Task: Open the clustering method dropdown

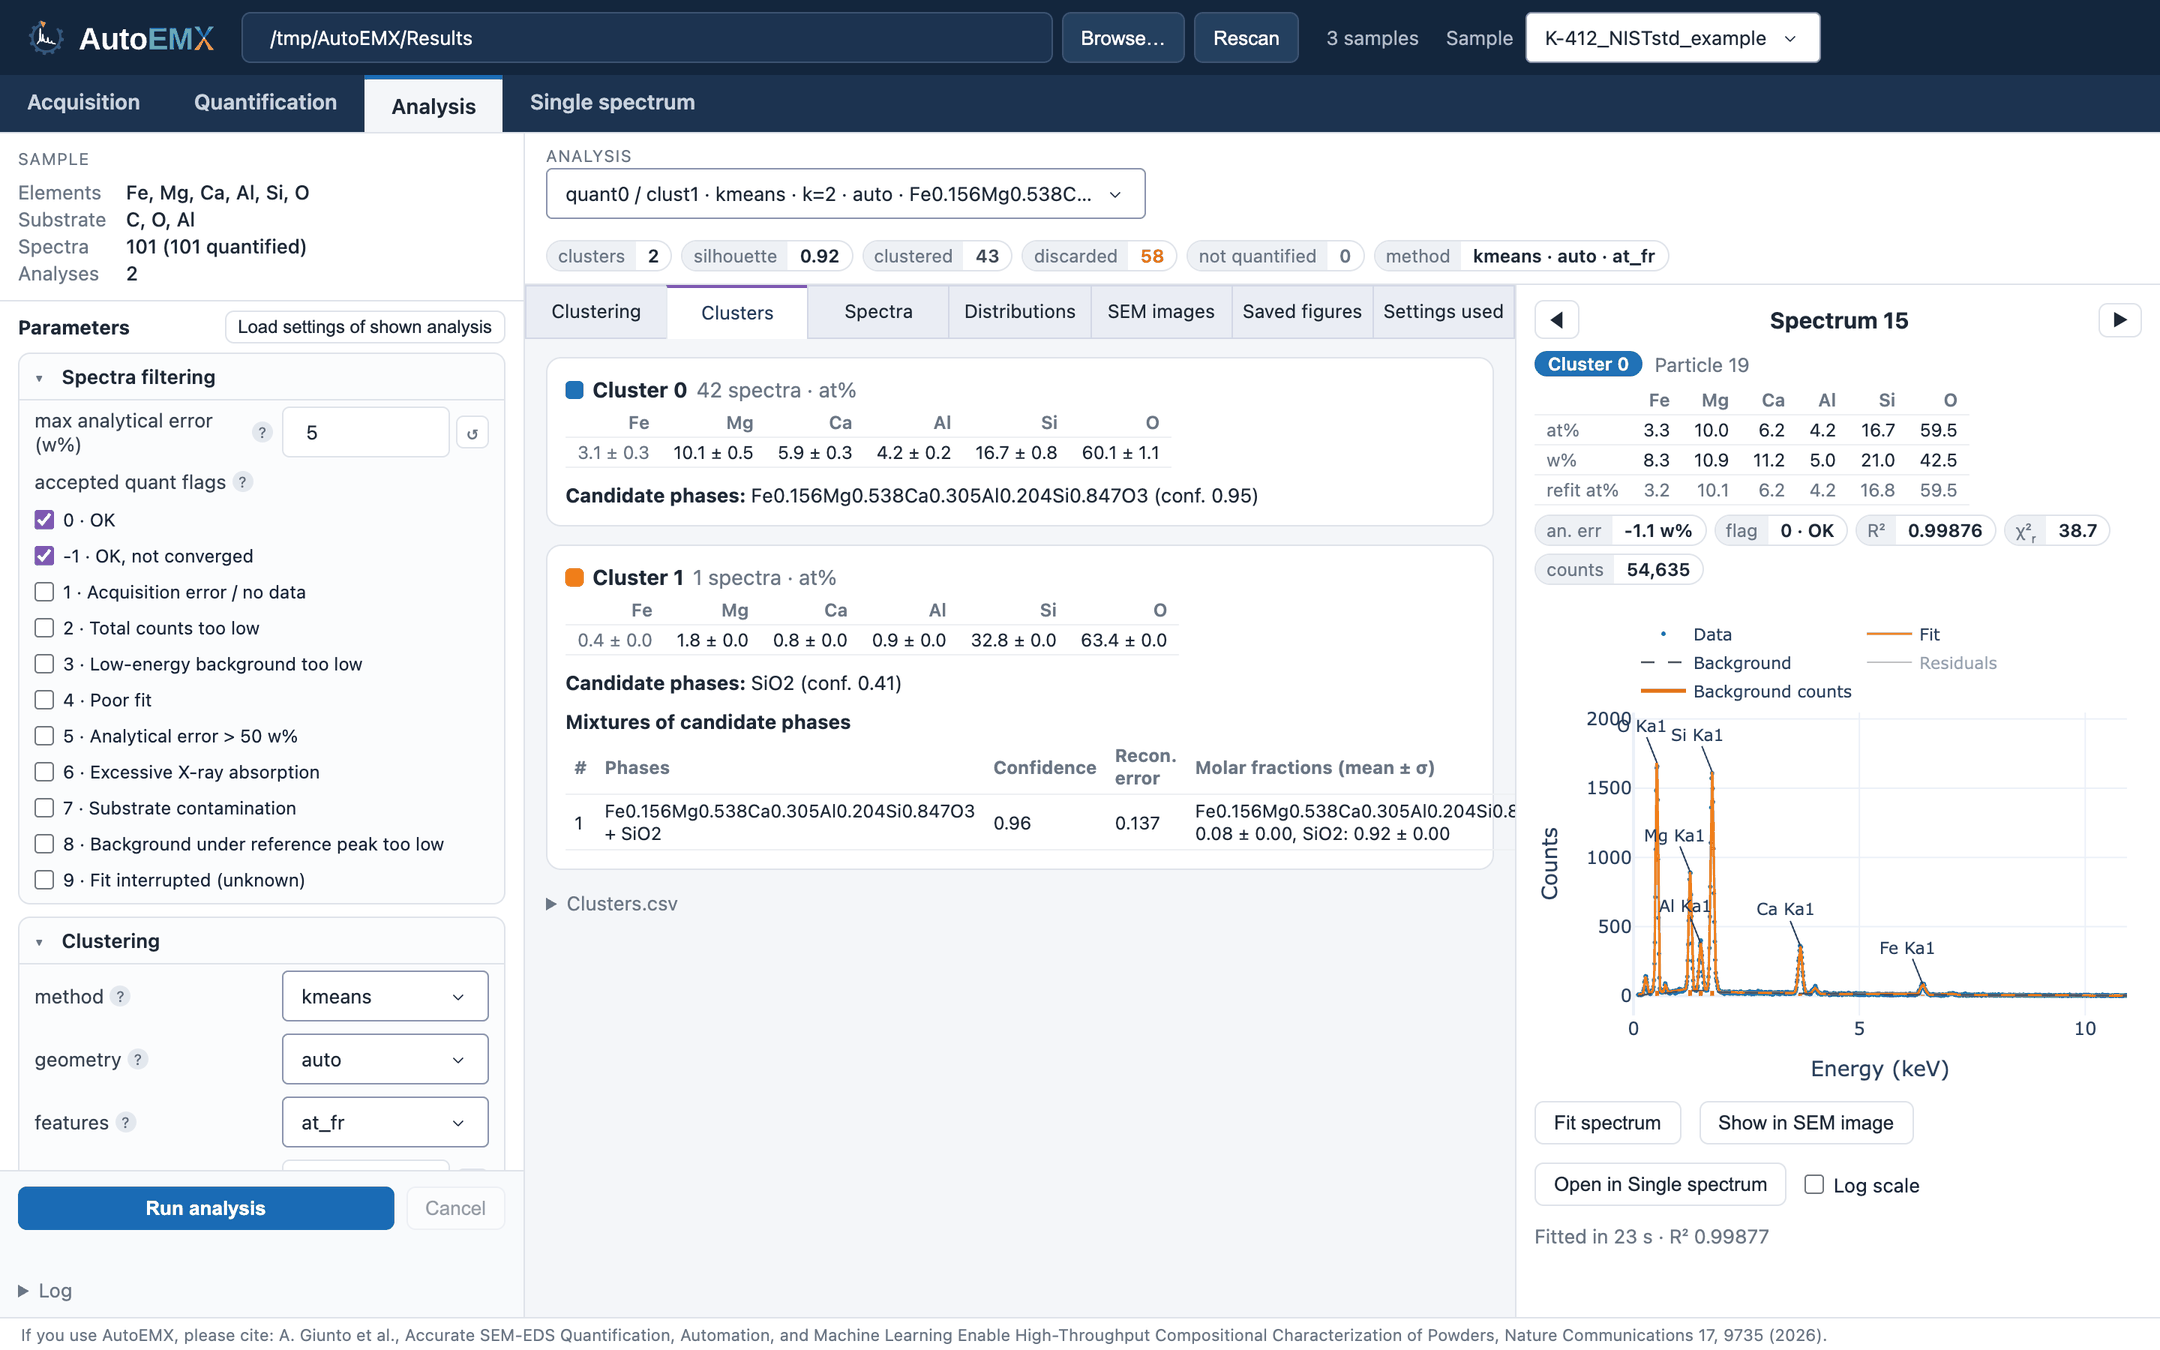Action: click(385, 996)
